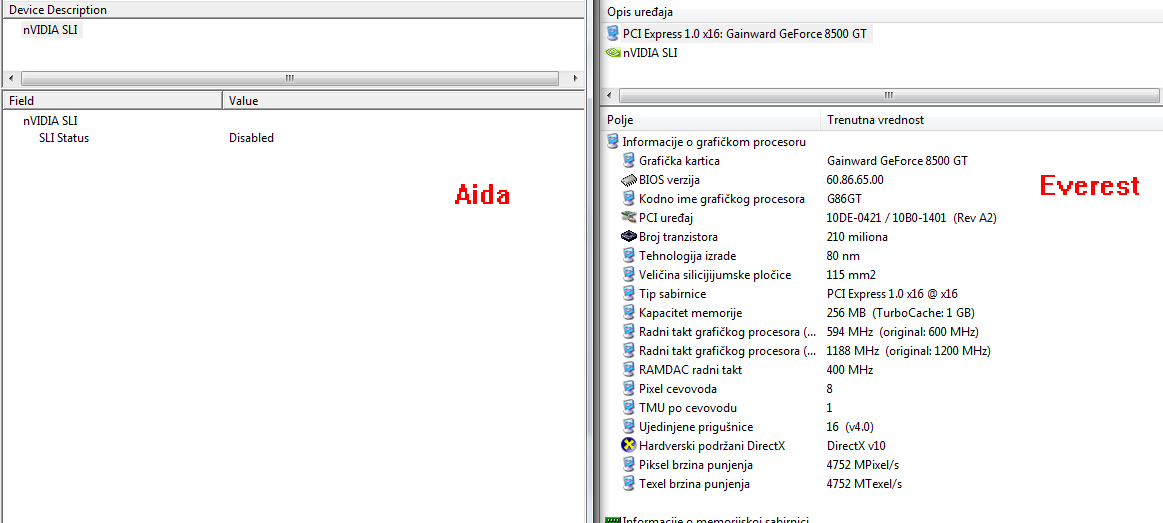The image size is (1163, 523).
Task: Click the Kodno ime grafičkog procesora icon
Action: pyautogui.click(x=628, y=199)
